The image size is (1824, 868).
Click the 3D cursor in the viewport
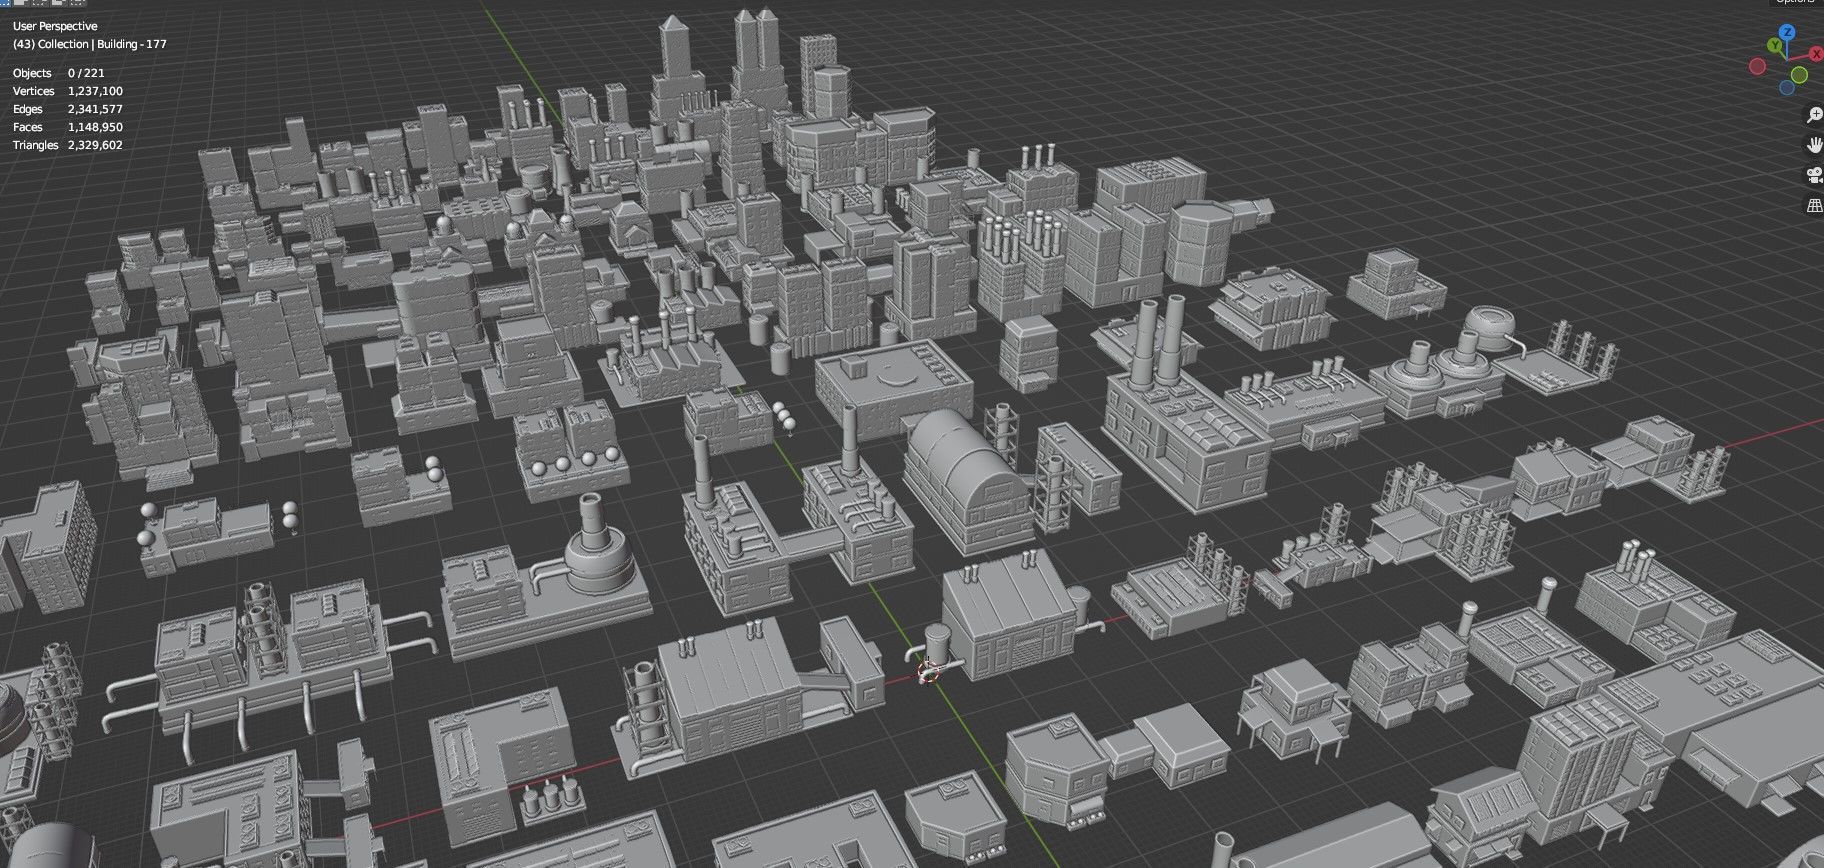(x=929, y=672)
